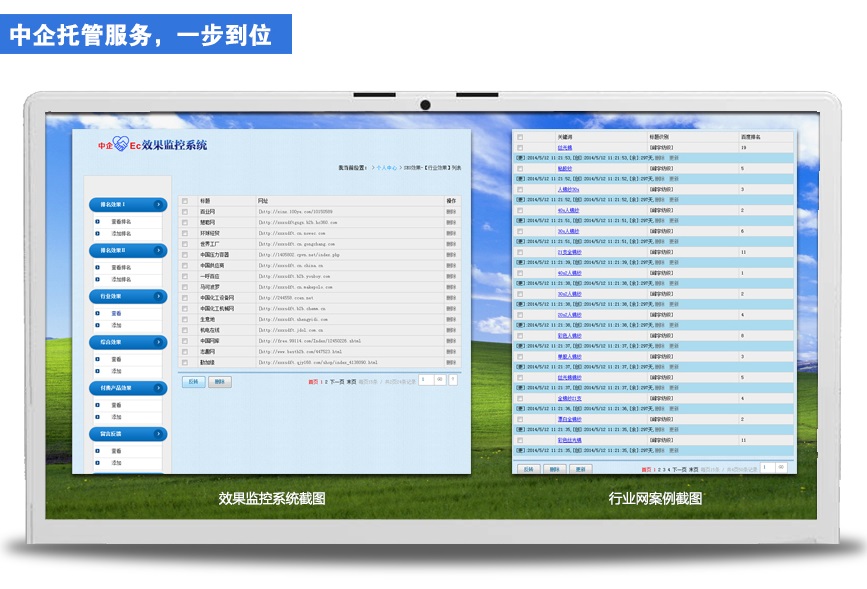Click arrow icon on 排名效果 II header

(158, 251)
